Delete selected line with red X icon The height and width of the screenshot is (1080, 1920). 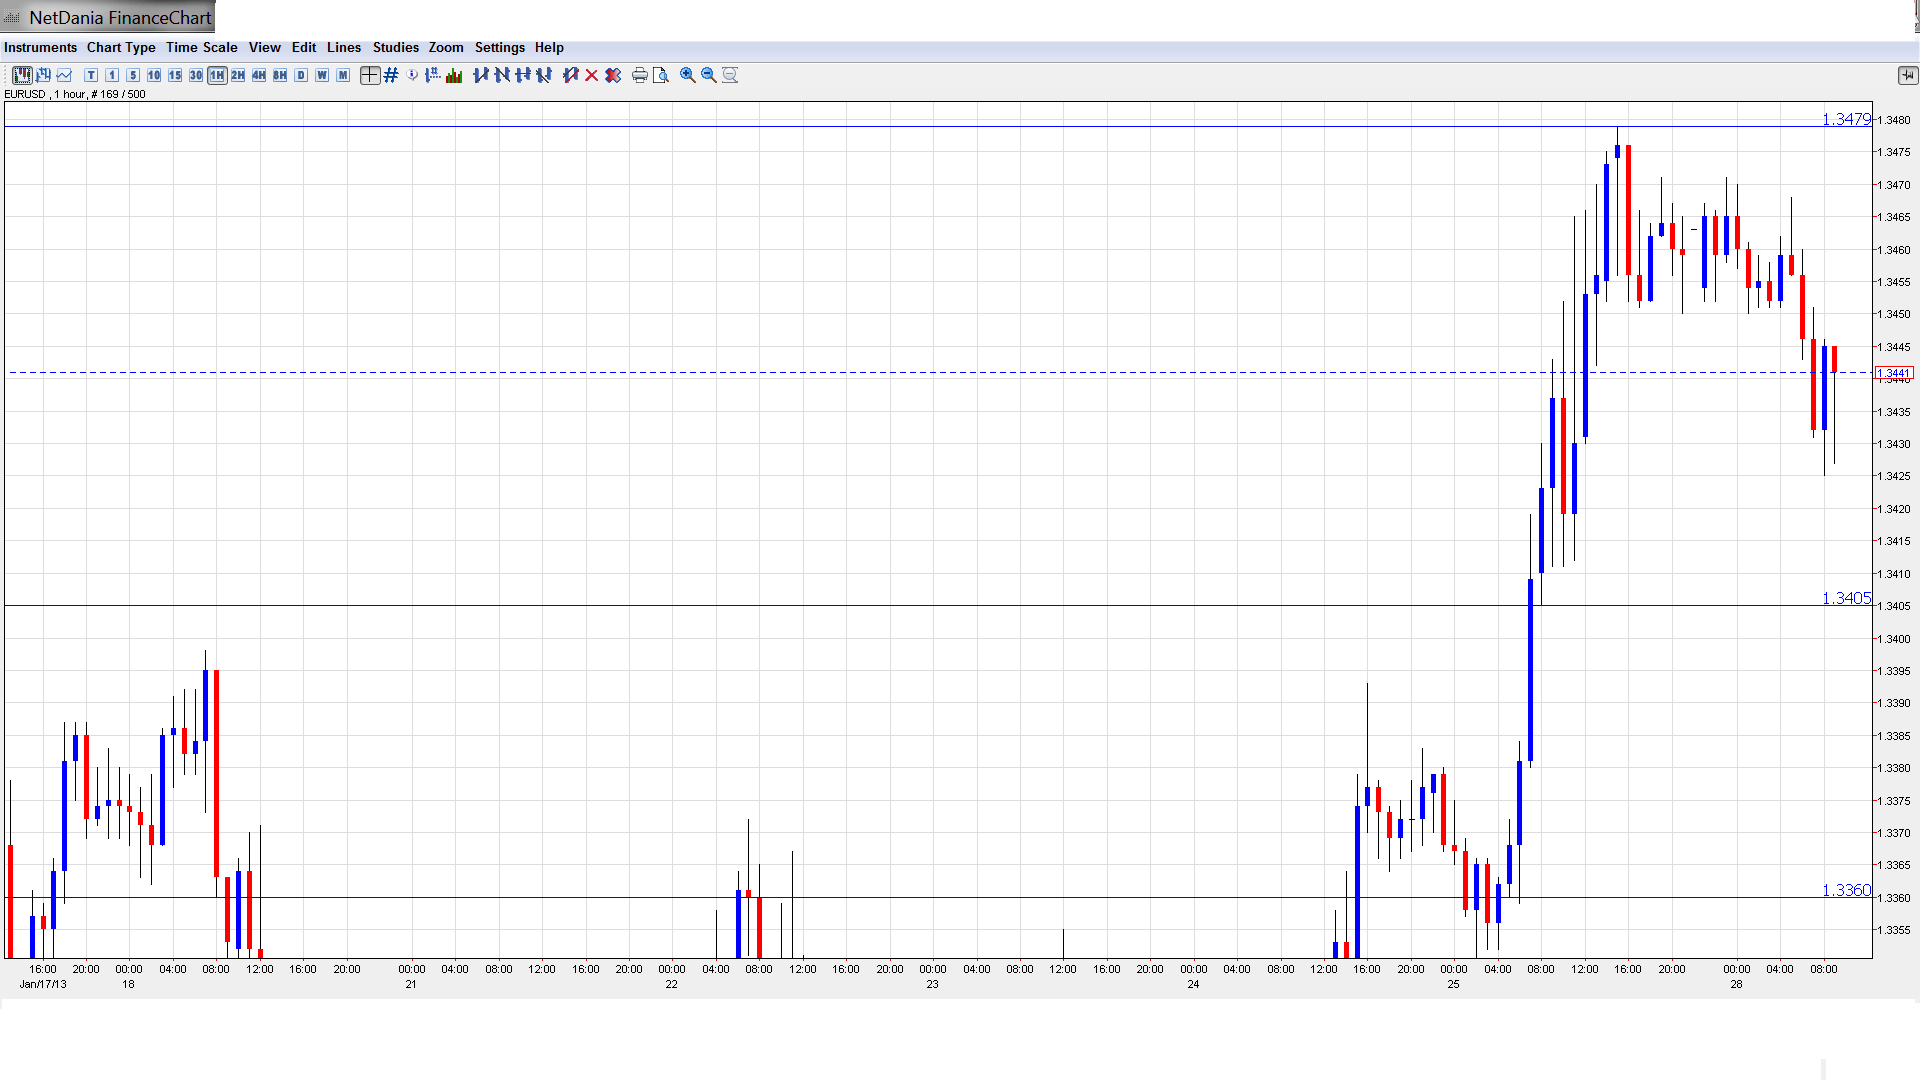(x=592, y=75)
